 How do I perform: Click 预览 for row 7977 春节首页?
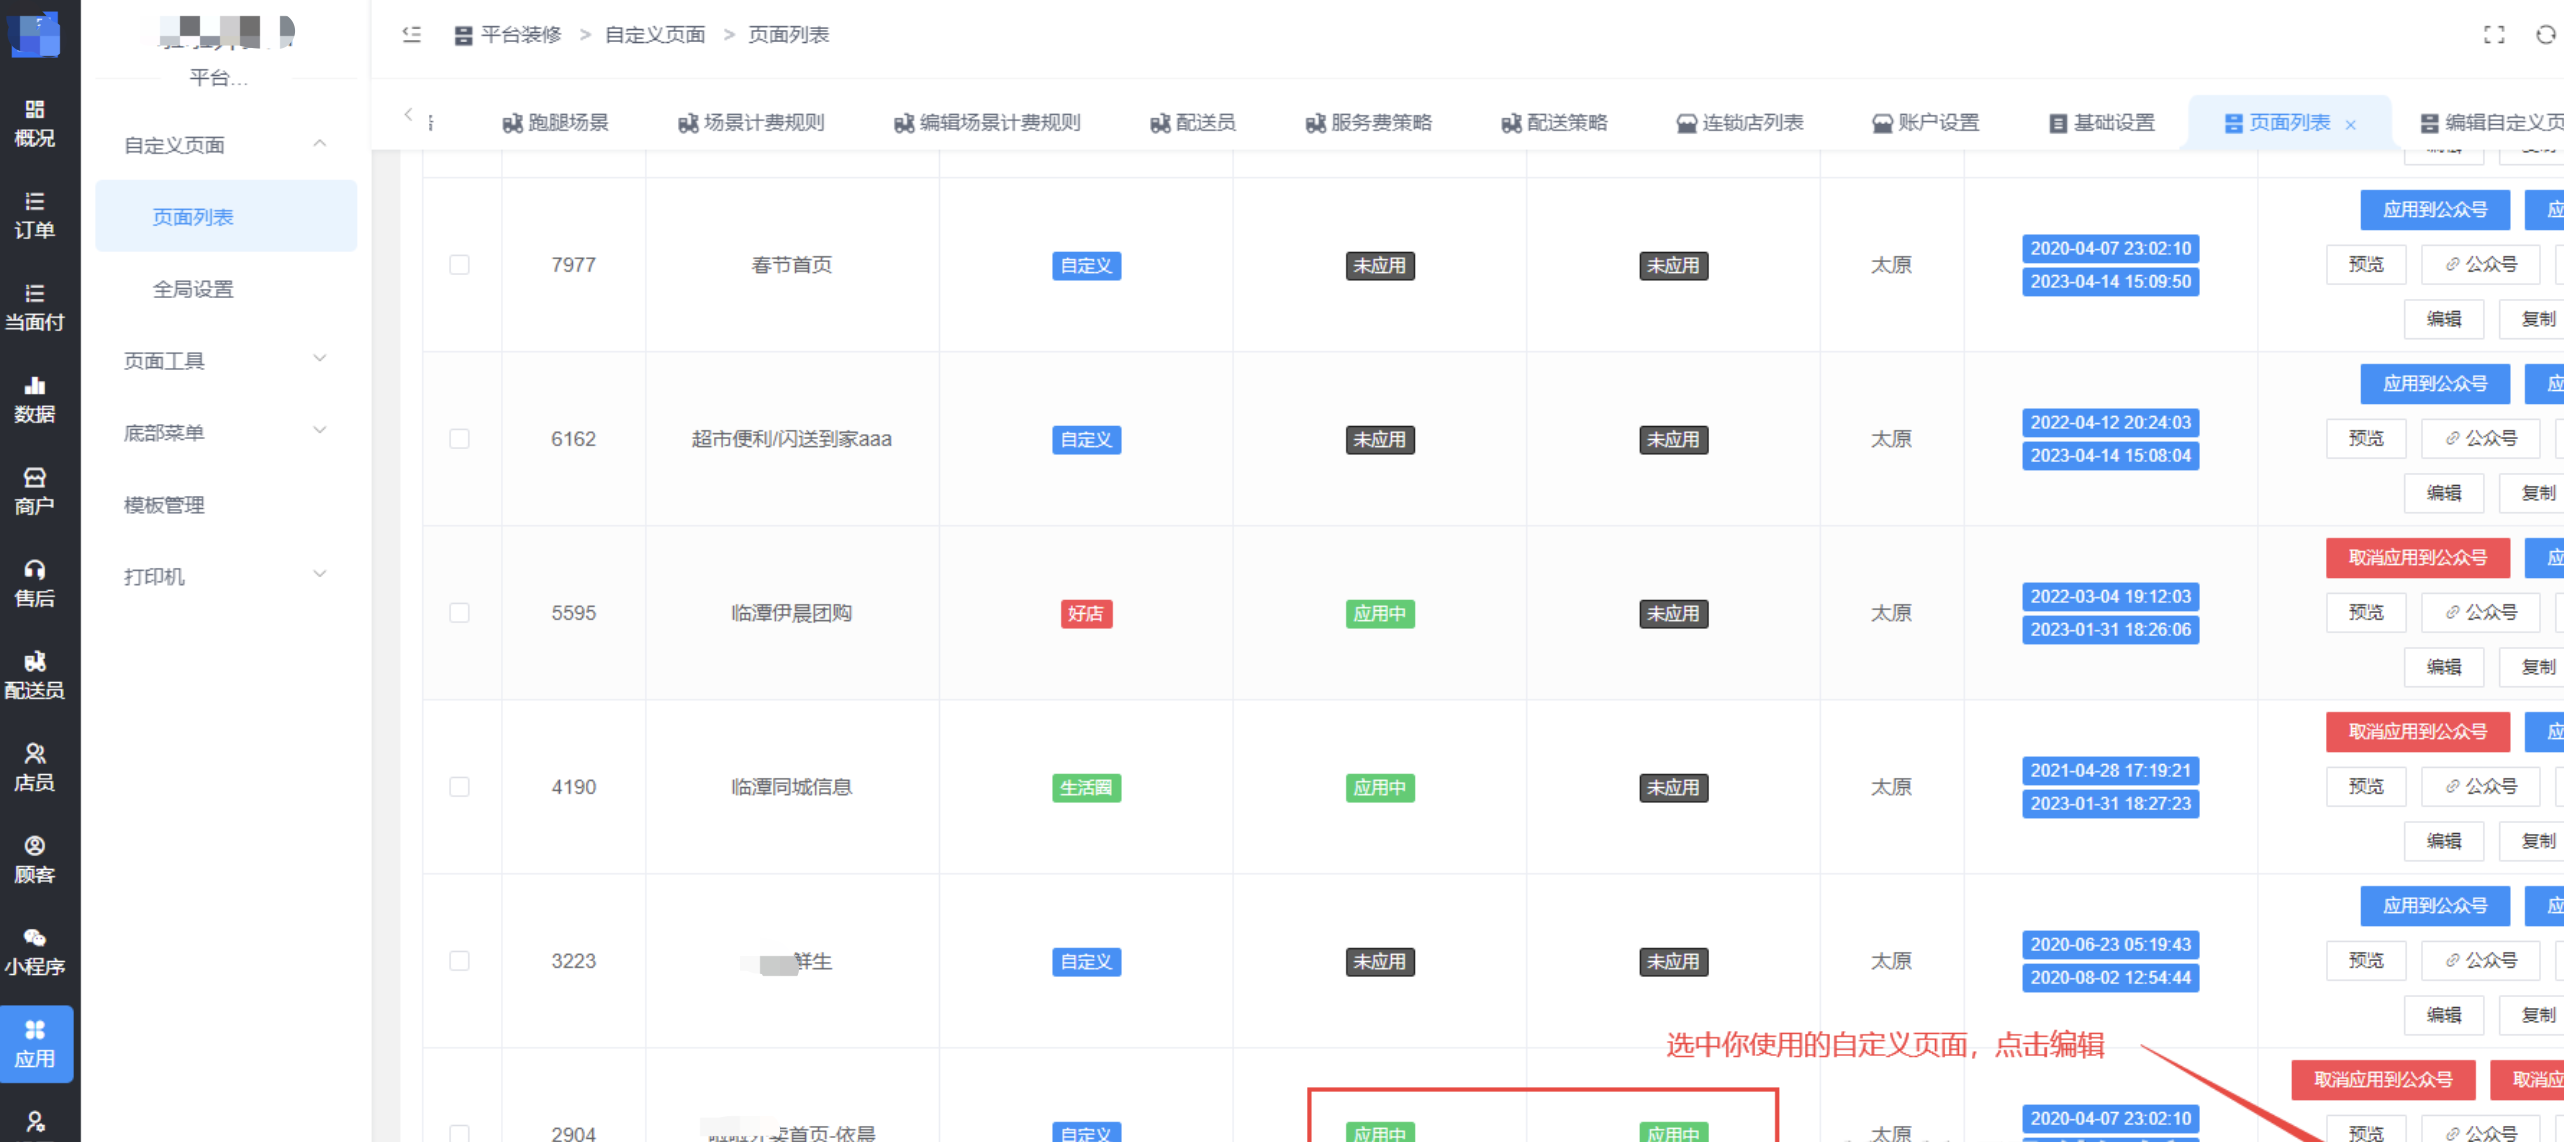click(x=2366, y=264)
